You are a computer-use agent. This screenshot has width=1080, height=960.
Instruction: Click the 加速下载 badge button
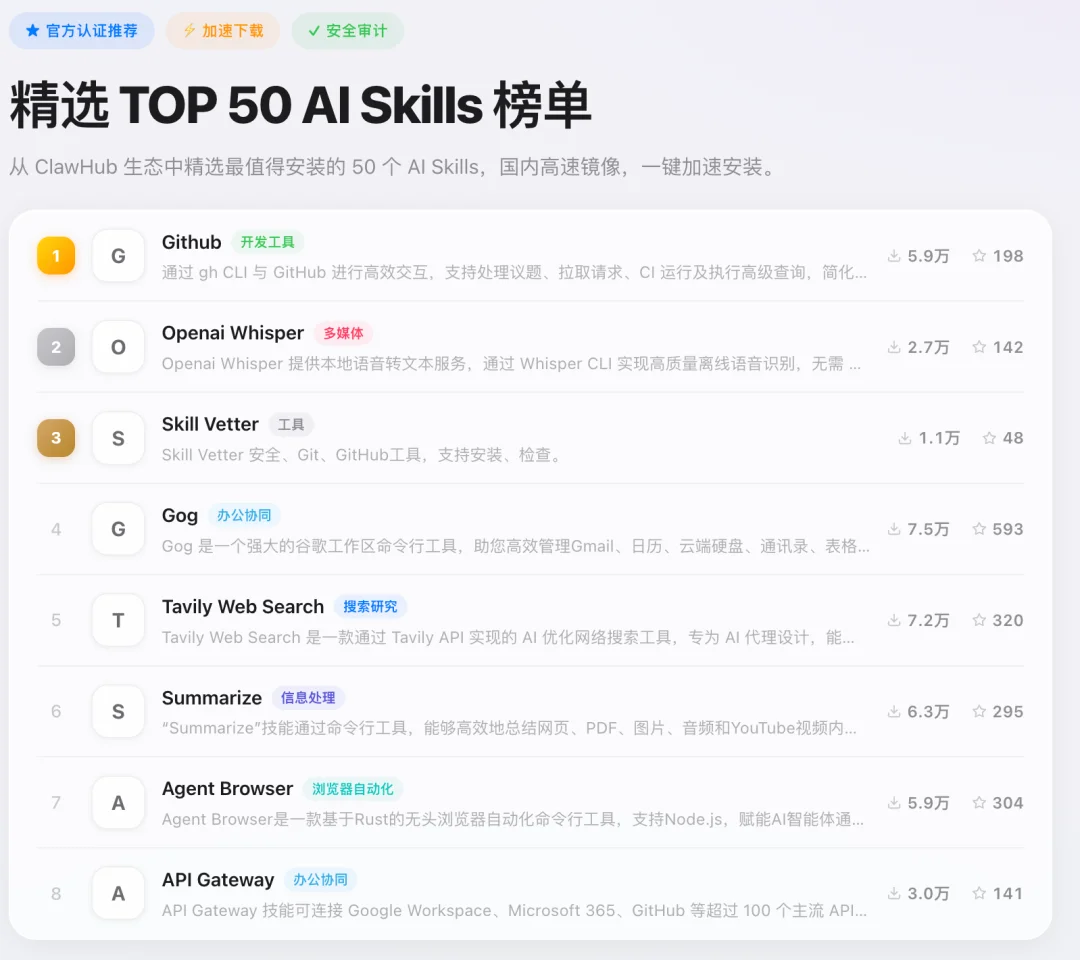point(222,31)
